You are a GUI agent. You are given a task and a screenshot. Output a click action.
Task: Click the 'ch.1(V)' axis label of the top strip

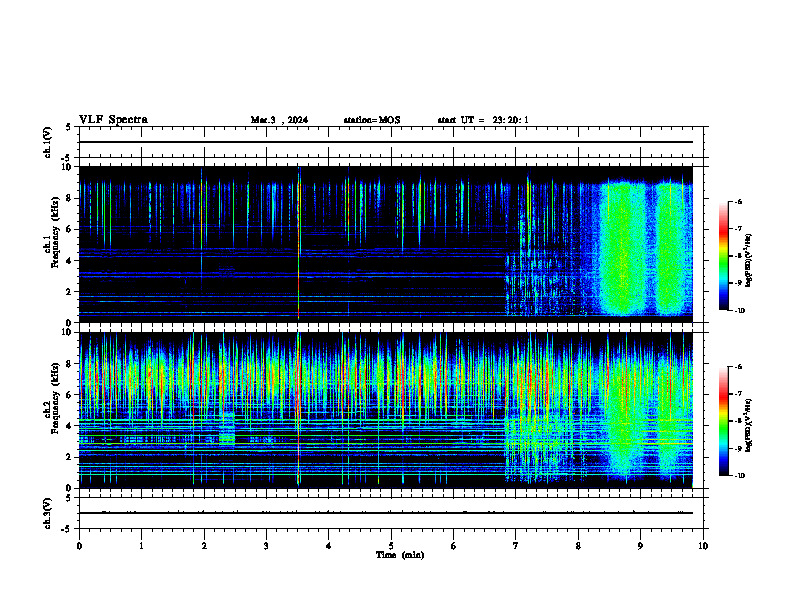47,142
